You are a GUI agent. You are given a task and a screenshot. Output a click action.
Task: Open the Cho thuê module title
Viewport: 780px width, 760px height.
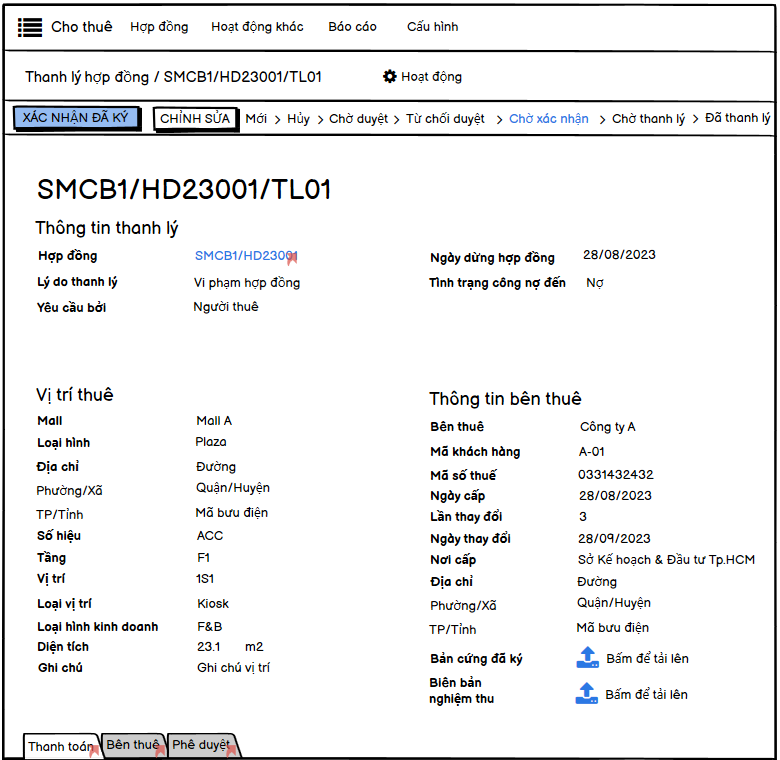(82, 27)
